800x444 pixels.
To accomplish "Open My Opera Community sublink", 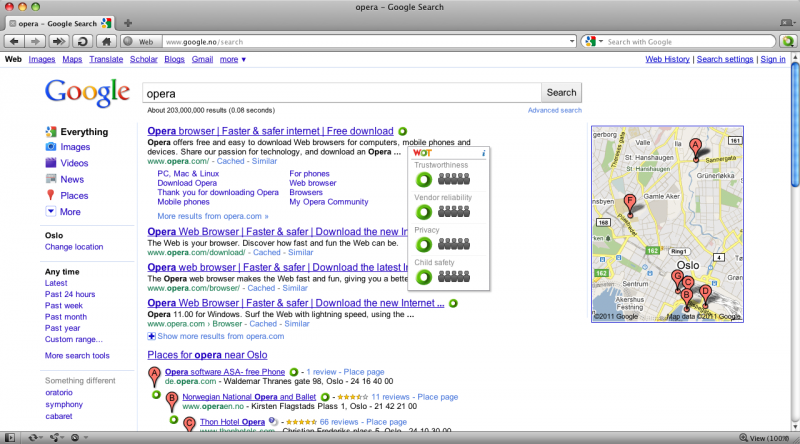I will [329, 202].
